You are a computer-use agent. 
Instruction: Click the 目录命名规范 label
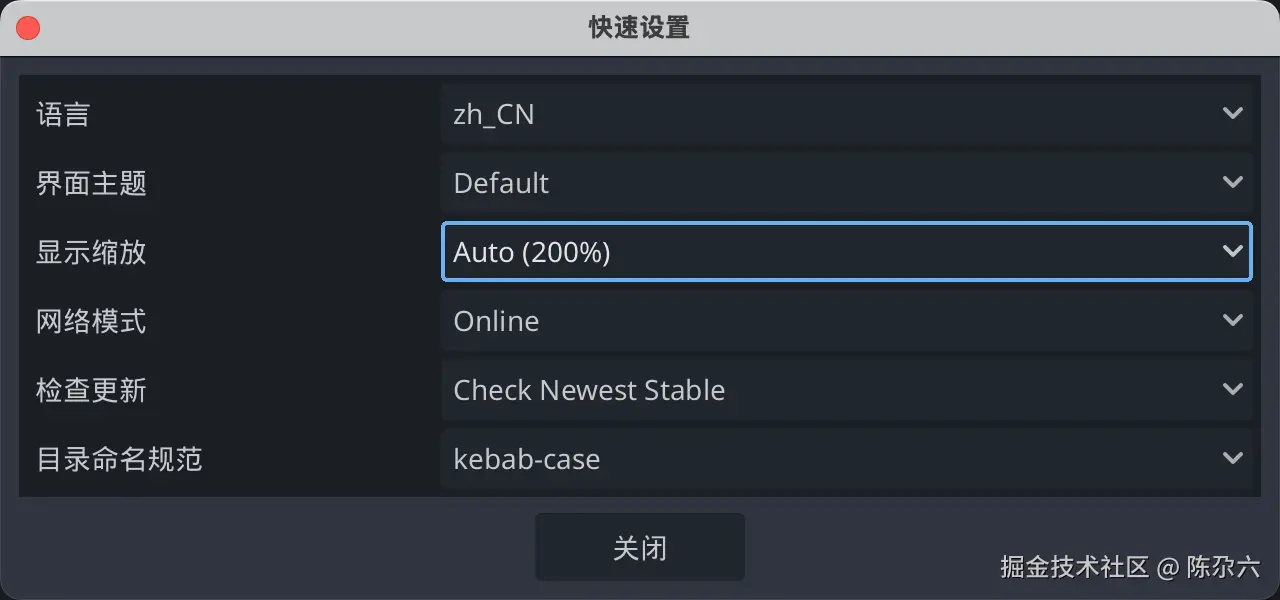[x=118, y=458]
